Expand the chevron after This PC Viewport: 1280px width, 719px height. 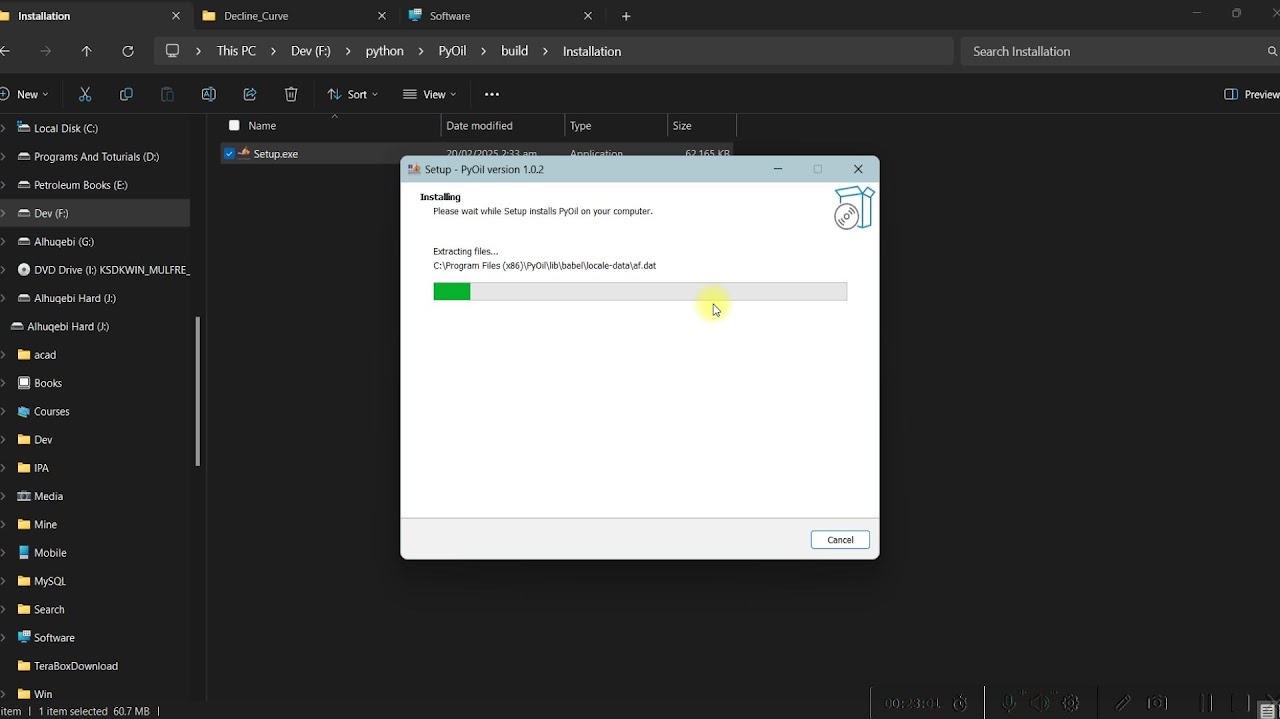click(274, 51)
